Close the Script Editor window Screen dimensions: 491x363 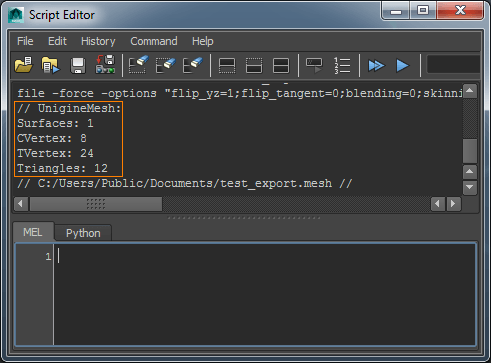point(460,11)
